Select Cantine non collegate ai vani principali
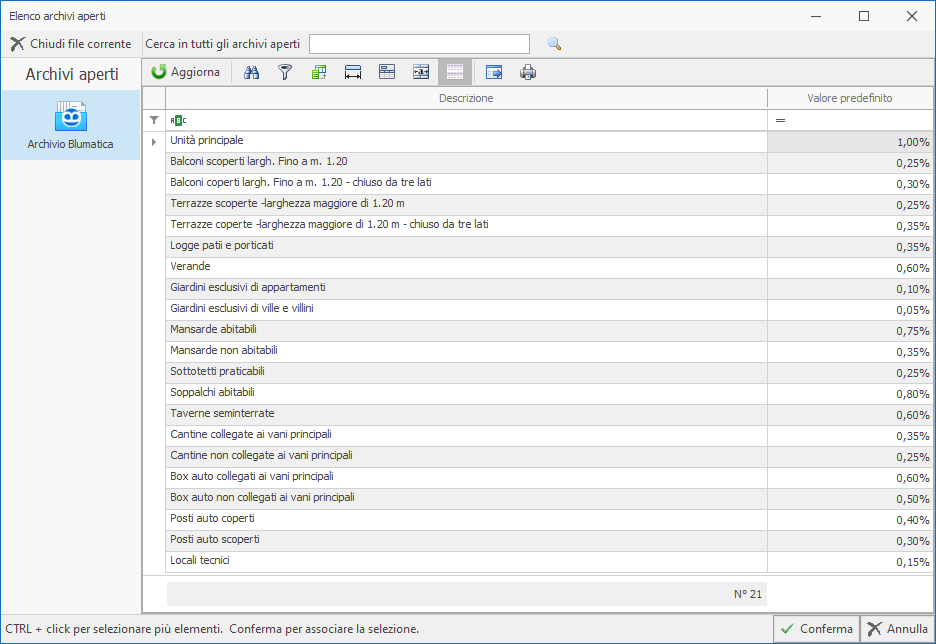Viewport: 936px width, 644px height. pyautogui.click(x=466, y=457)
